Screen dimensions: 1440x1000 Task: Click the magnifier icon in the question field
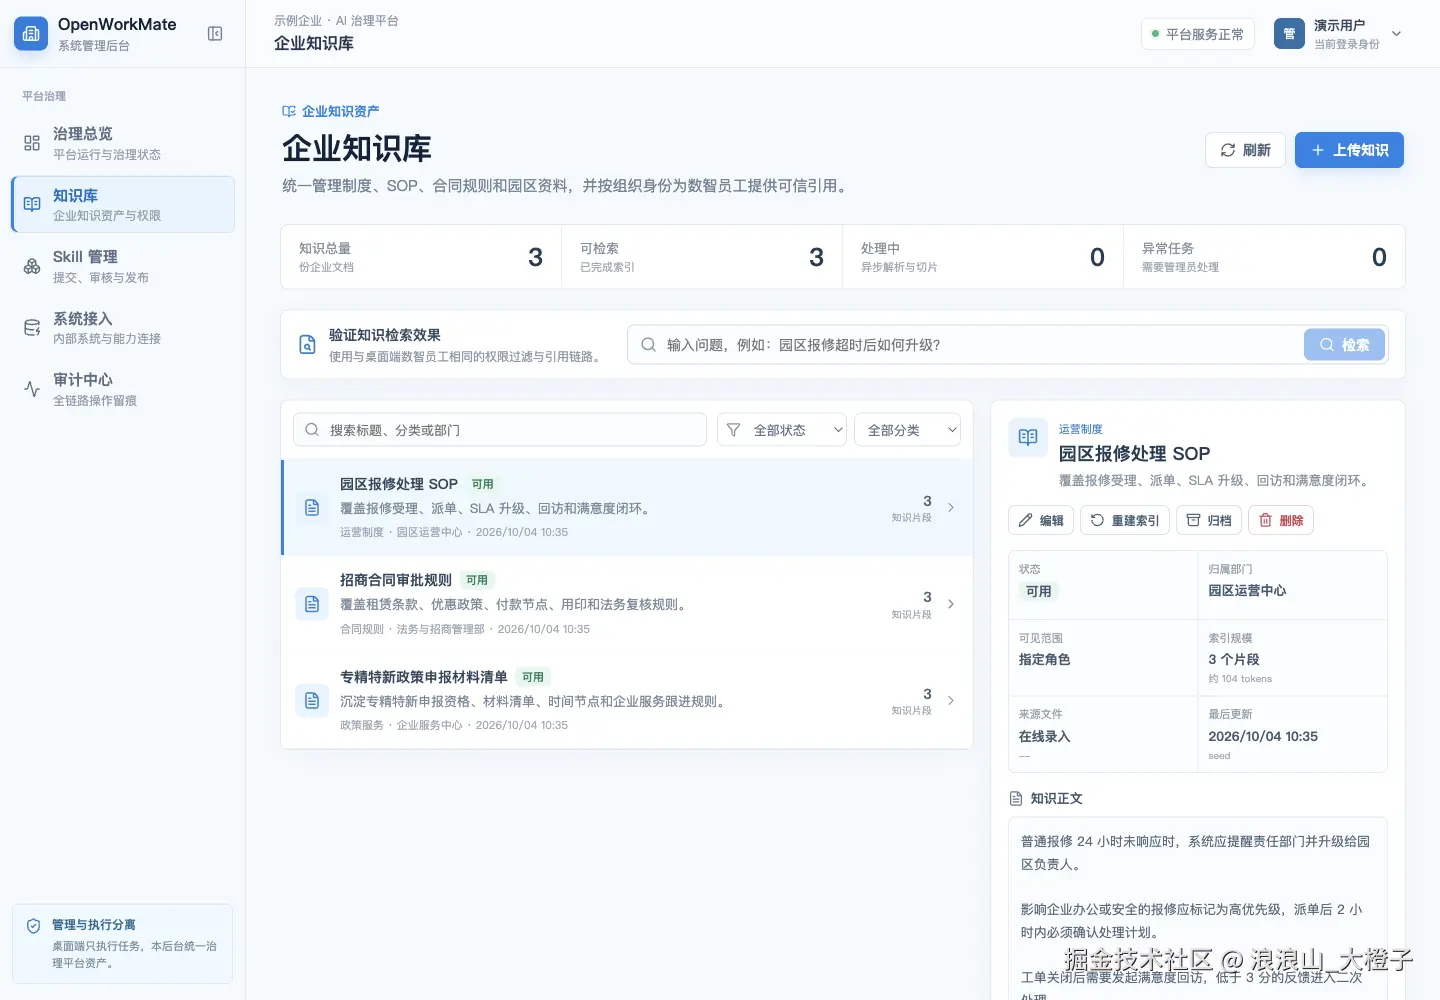coord(649,345)
